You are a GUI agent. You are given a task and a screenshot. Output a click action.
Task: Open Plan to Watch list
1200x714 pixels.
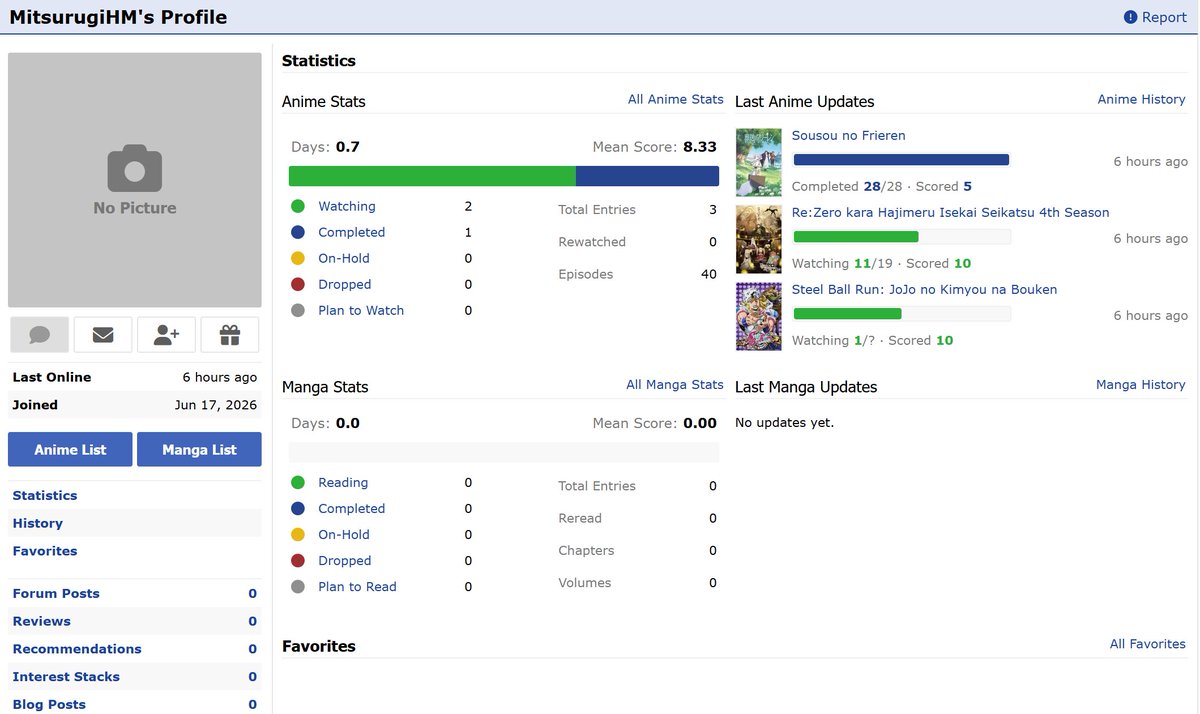click(x=361, y=310)
